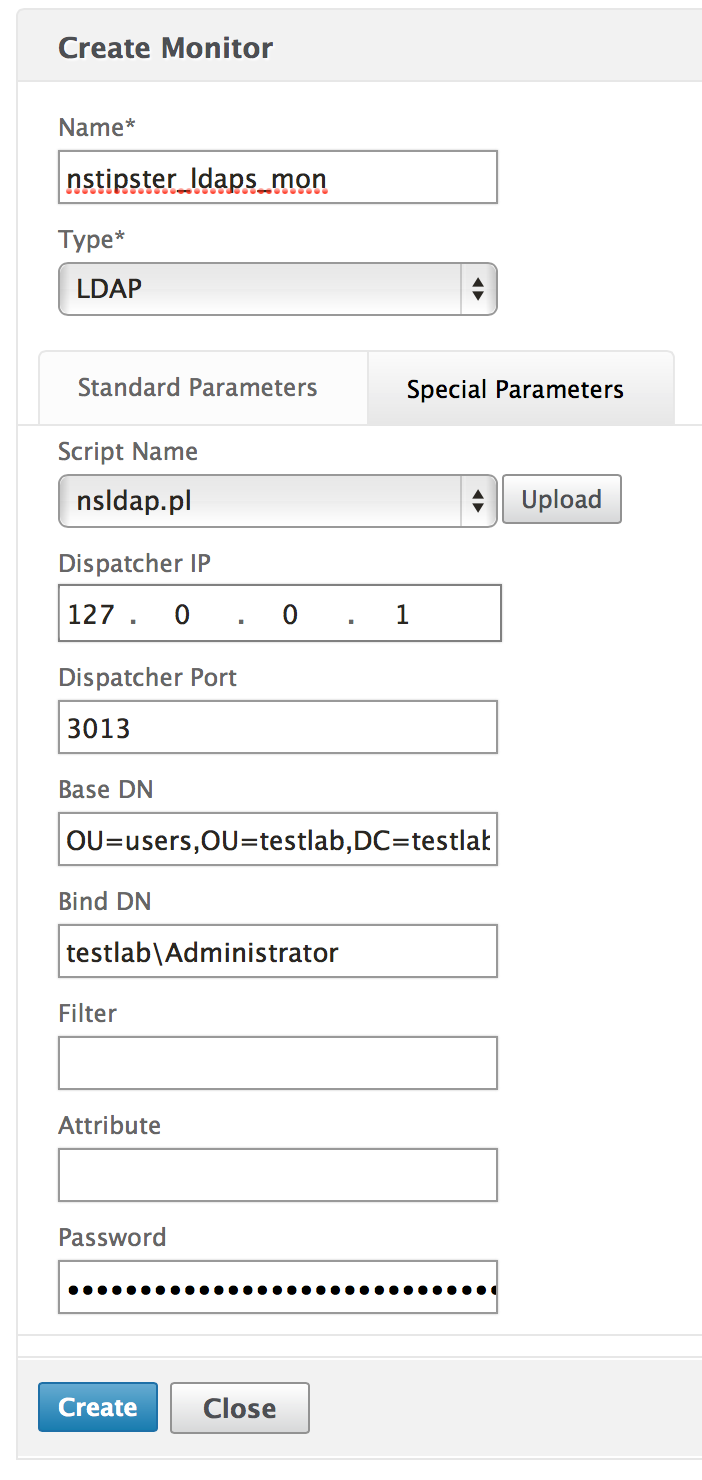Click the Name field containing nstipster_ldaps_mon
This screenshot has height=1480, width=702.
pyautogui.click(x=277, y=177)
